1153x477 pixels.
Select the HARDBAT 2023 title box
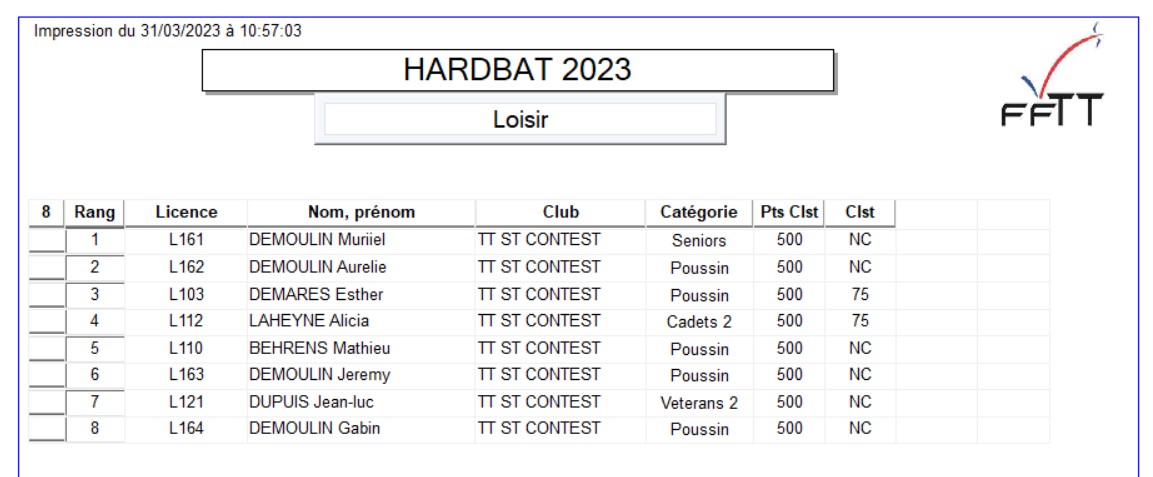tap(518, 71)
